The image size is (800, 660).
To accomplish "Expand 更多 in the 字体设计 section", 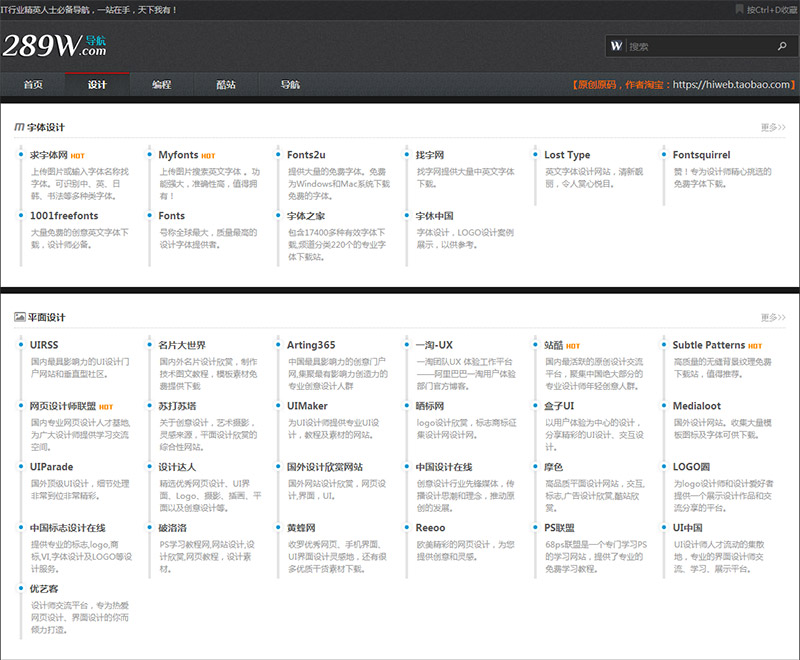I will (773, 128).
